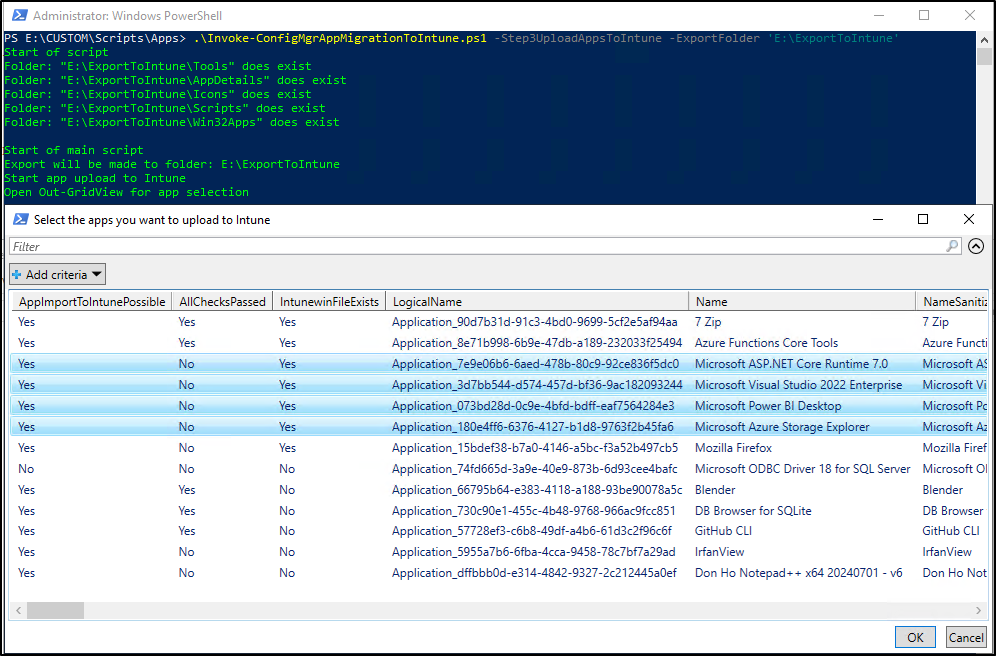Click logical name Application_8e71b998-6b9e-47db-a189-232033f25494
This screenshot has height=656, width=996.
tap(537, 343)
